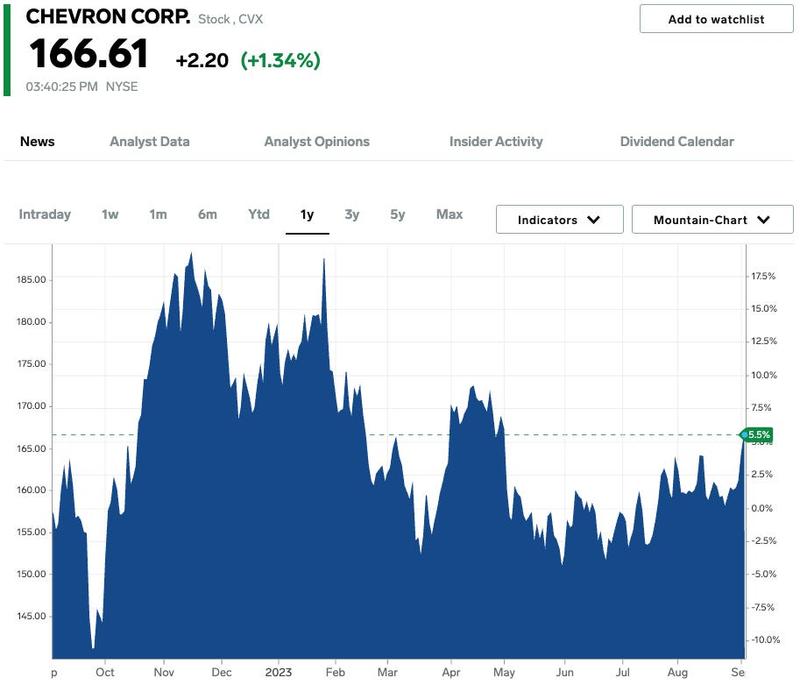Image resolution: width=800 pixels, height=683 pixels.
Task: Click the Mar date axis label
Action: (387, 672)
